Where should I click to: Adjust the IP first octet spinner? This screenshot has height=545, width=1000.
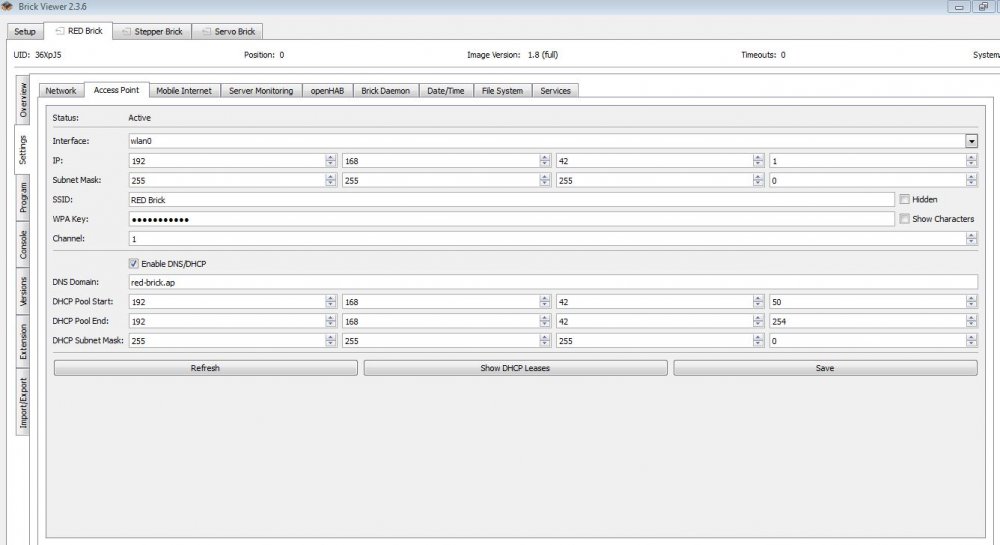(x=331, y=160)
